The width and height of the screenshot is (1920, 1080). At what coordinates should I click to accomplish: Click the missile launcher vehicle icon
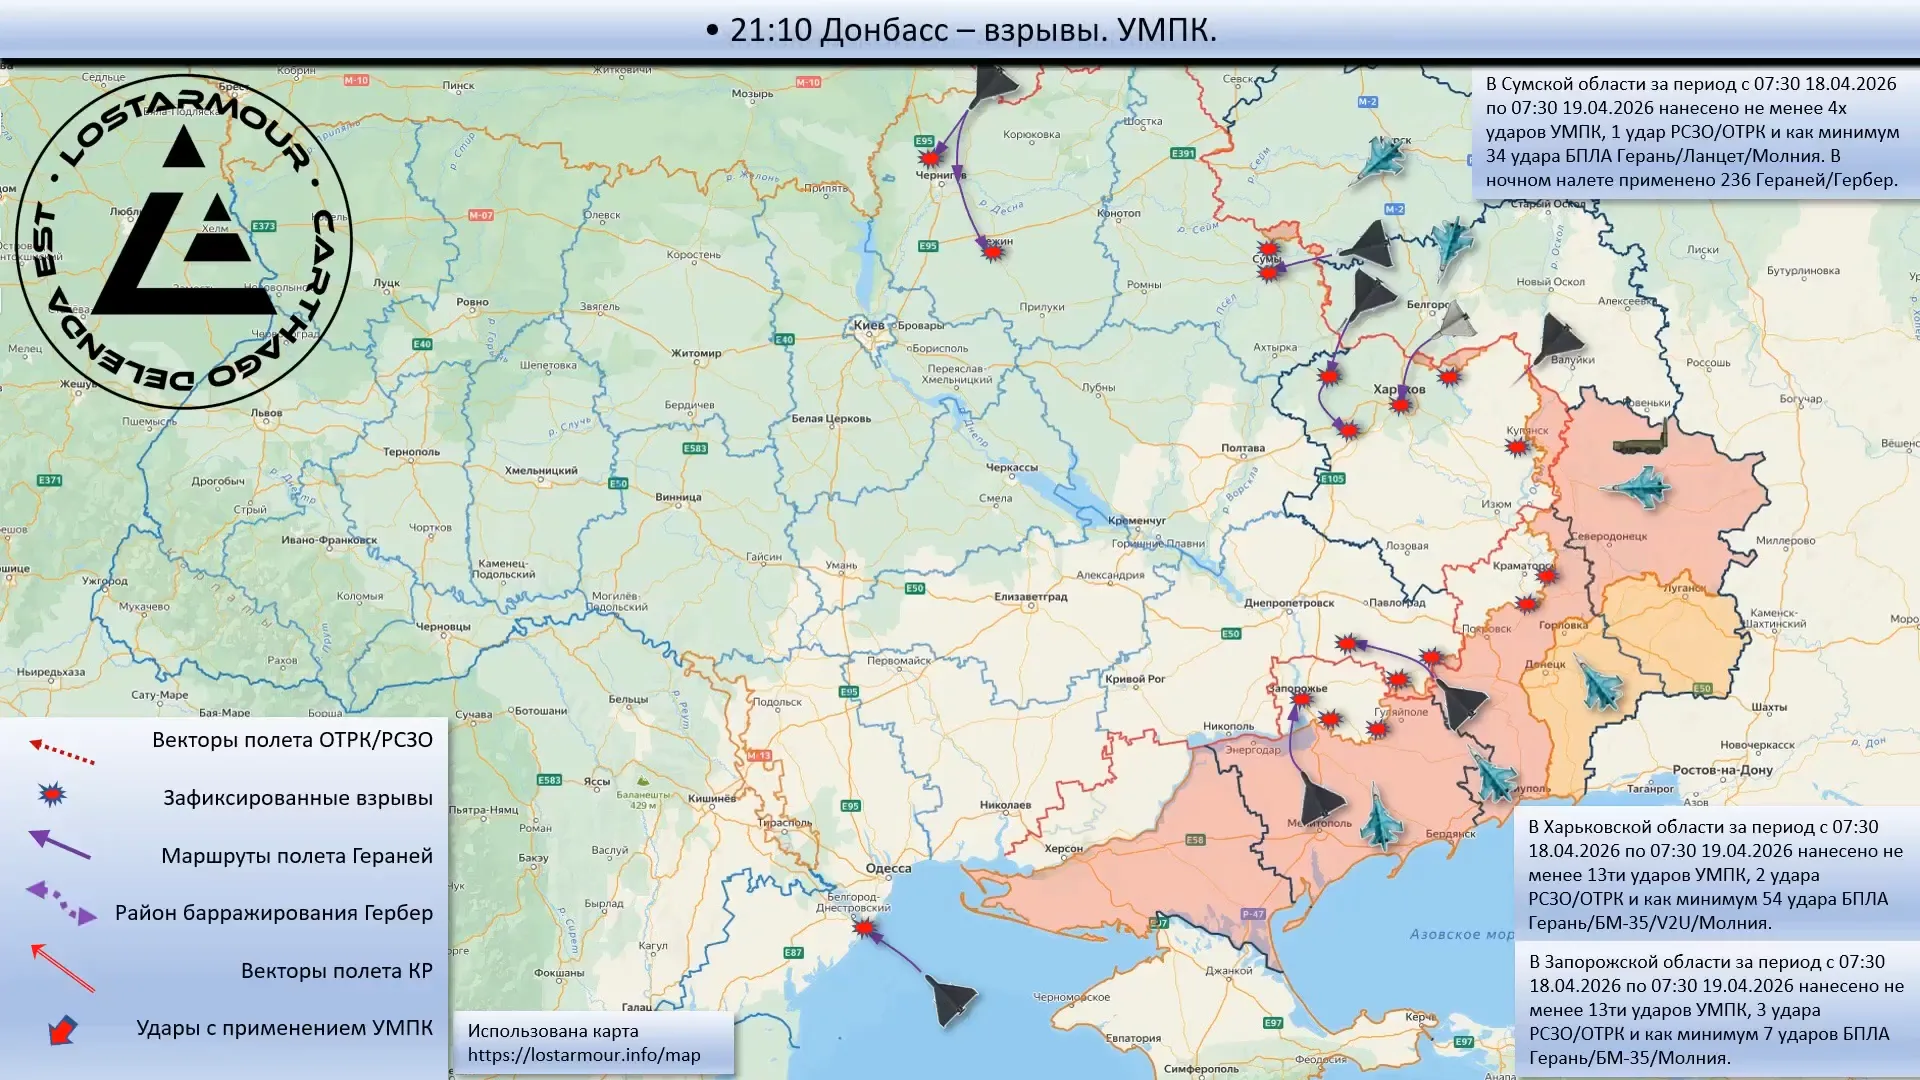1640,440
